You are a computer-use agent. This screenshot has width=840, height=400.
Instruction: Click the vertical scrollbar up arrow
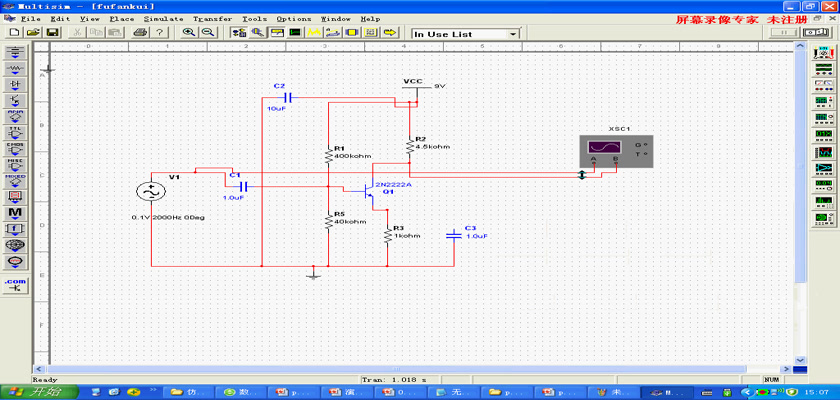tap(800, 48)
